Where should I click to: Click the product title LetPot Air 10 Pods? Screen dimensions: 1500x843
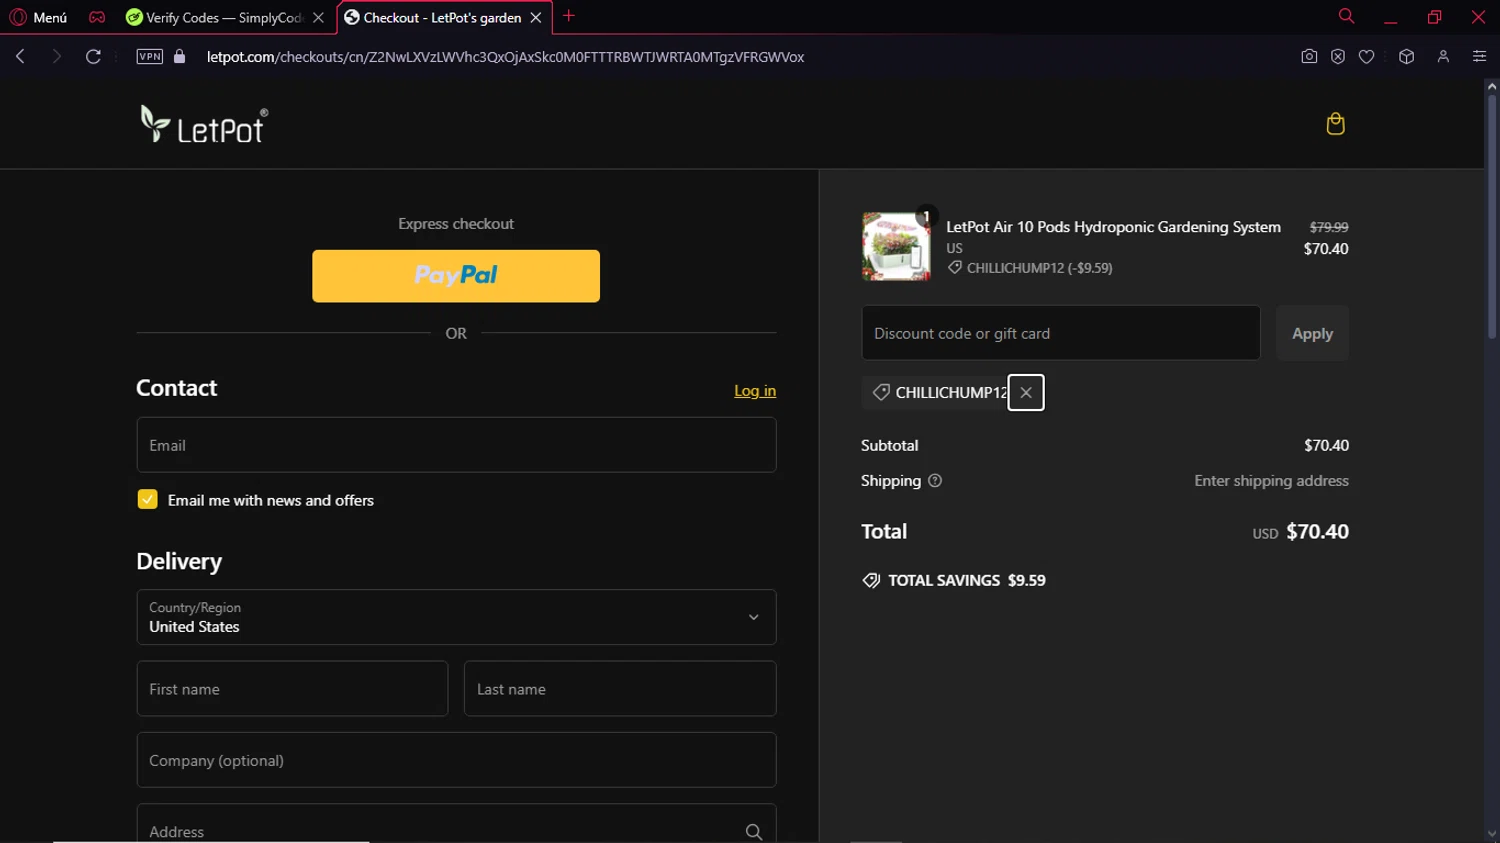1113,227
